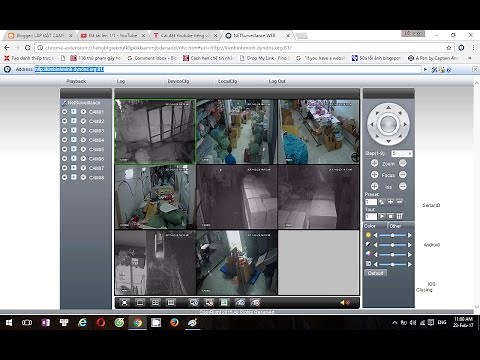Toggle the CAM01 main stream circle icon

click(x=64, y=112)
